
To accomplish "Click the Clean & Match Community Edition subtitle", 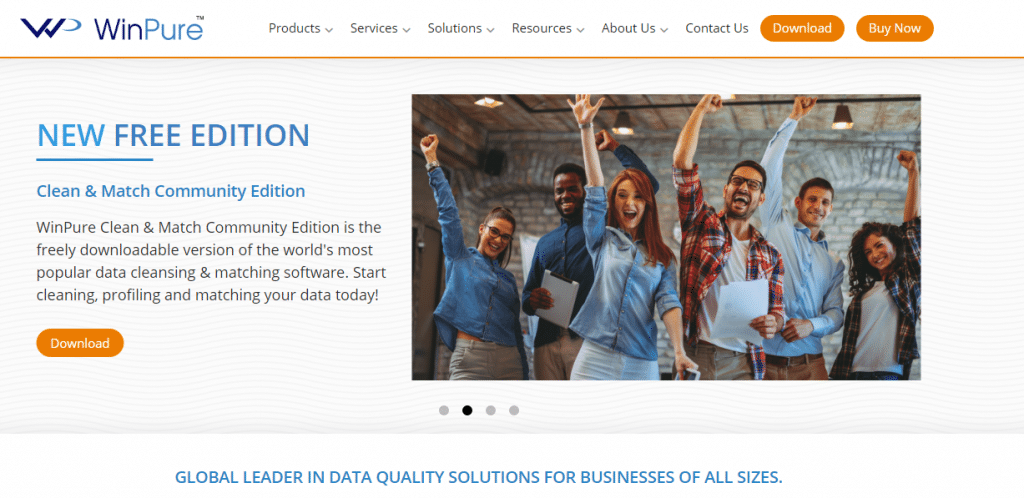I will [171, 191].
